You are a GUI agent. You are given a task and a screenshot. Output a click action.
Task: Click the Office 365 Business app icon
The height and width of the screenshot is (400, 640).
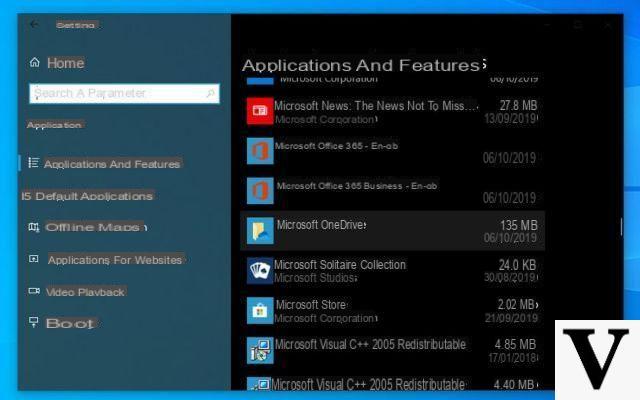(x=260, y=191)
